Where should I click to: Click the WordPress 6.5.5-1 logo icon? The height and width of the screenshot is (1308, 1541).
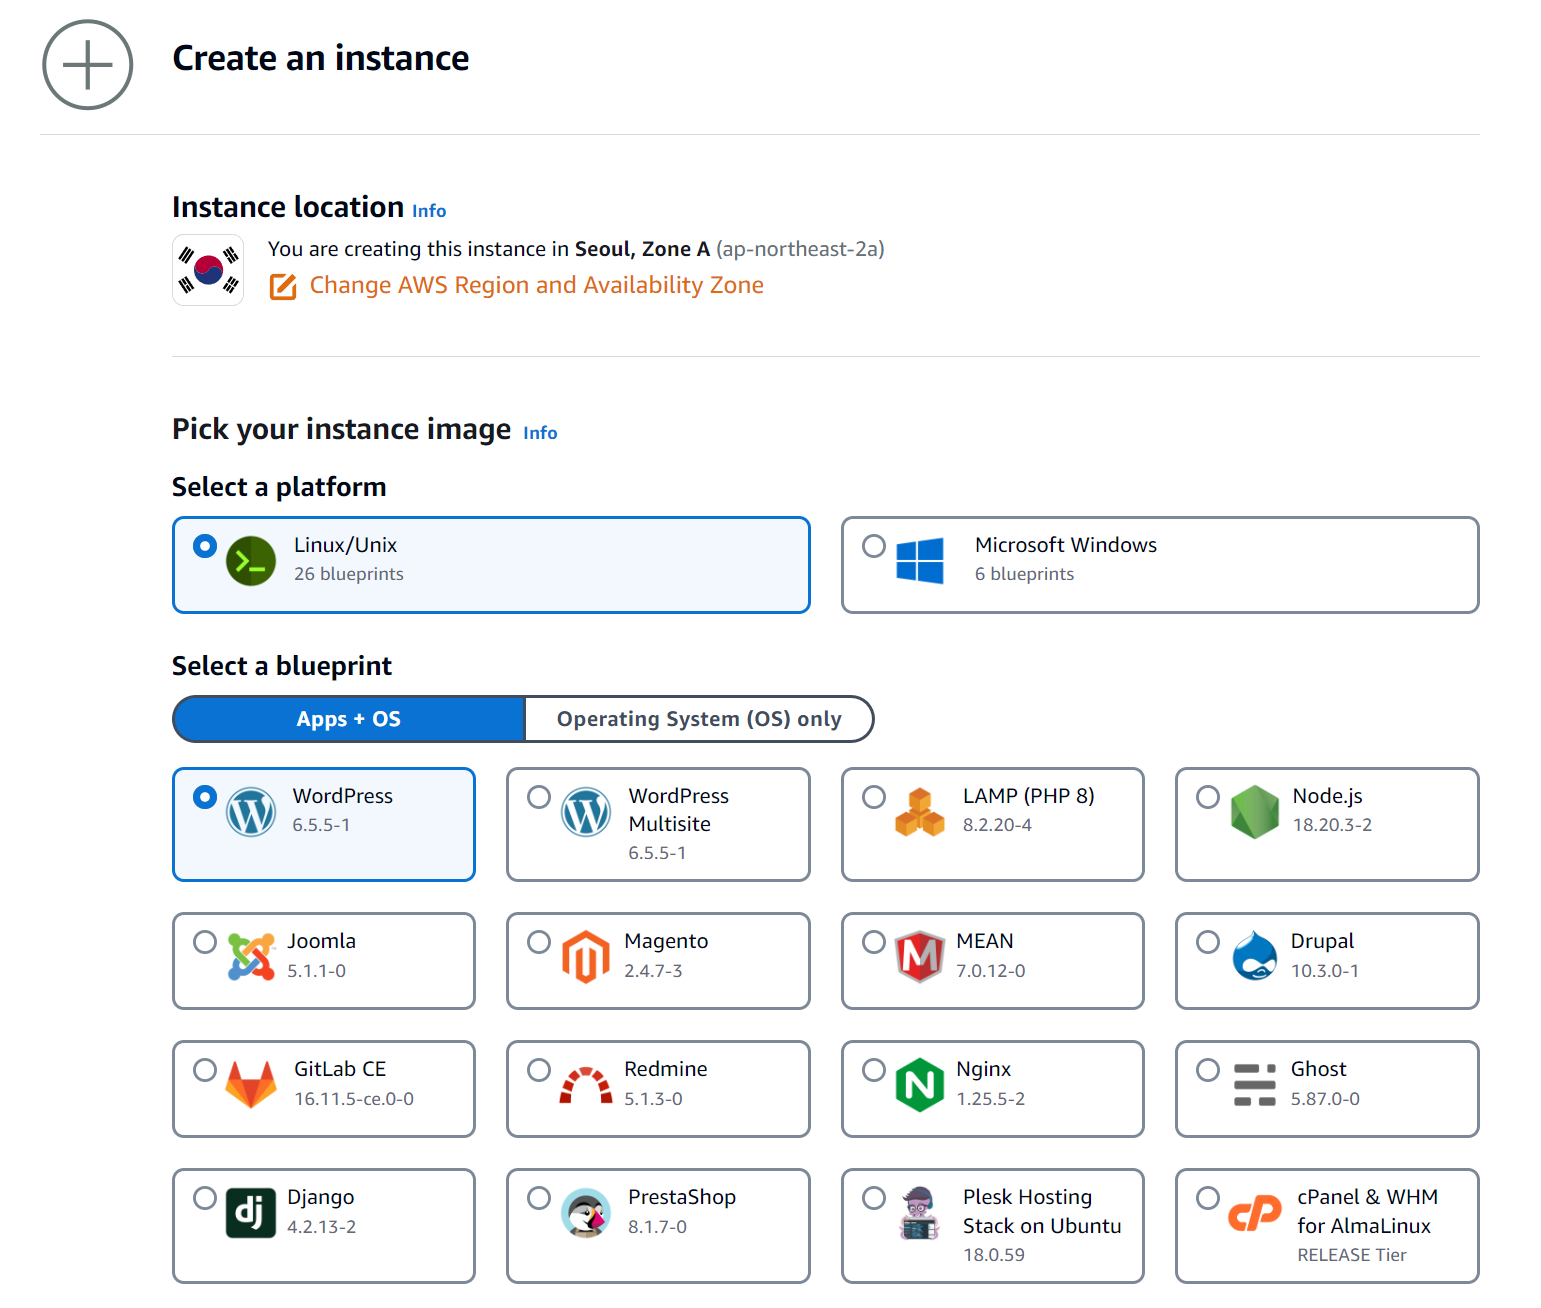coord(251,812)
